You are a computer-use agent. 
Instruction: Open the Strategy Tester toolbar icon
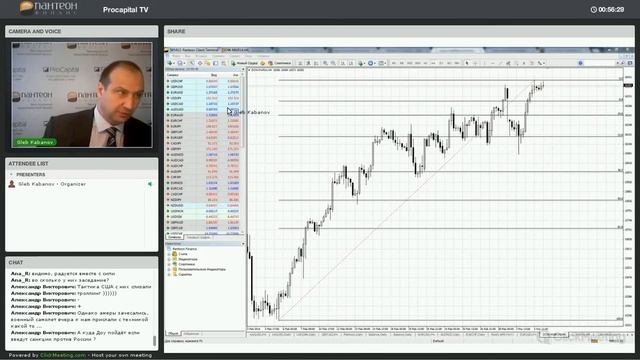223,63
